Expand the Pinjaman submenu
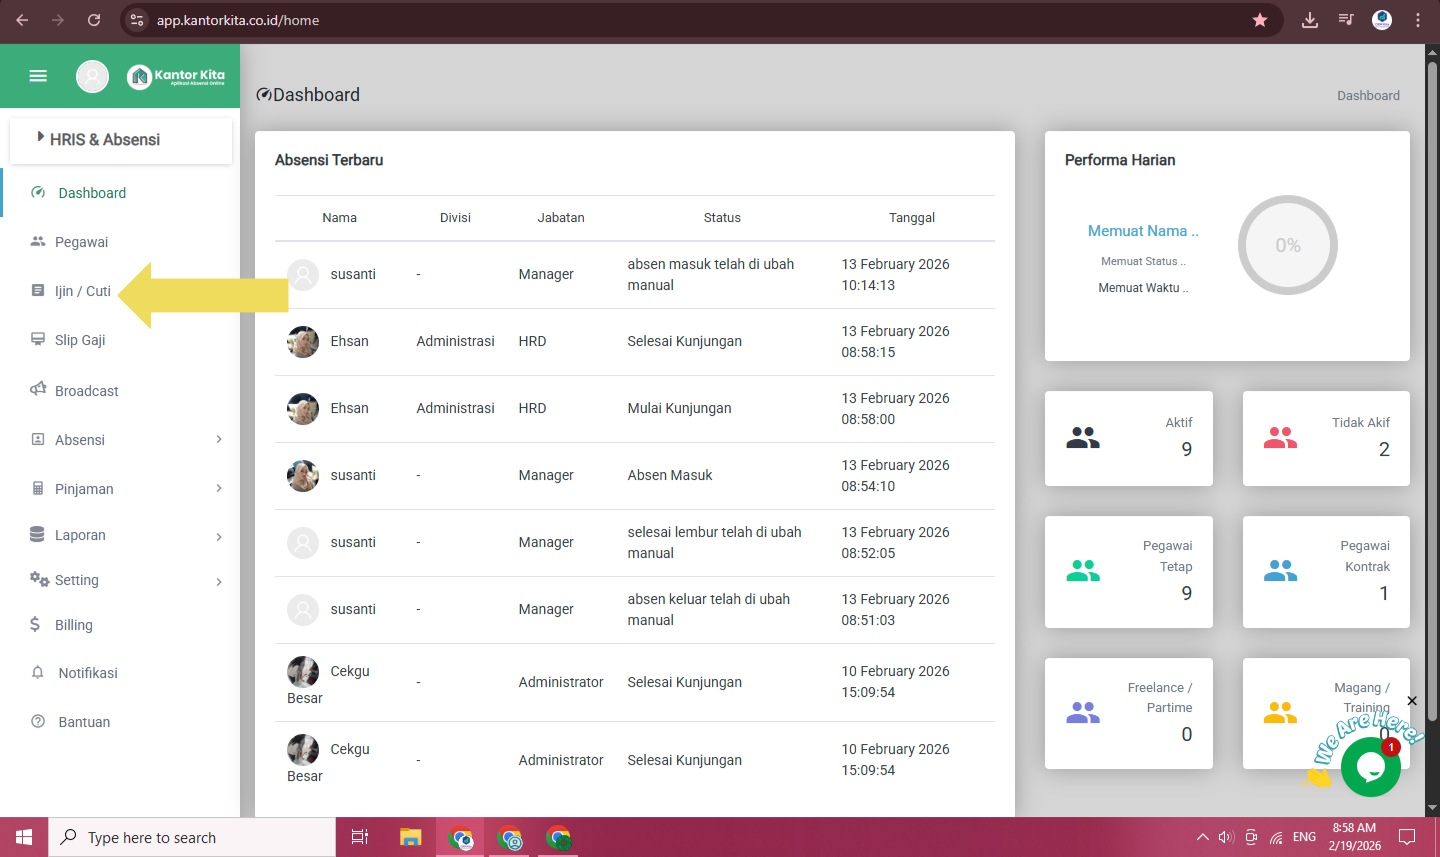Viewport: 1440px width, 857px height. click(219, 489)
